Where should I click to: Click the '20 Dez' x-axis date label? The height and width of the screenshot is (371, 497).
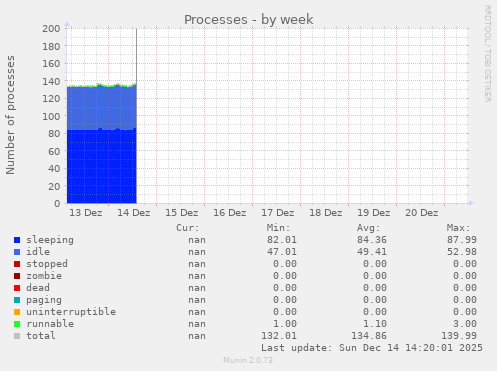click(x=422, y=213)
